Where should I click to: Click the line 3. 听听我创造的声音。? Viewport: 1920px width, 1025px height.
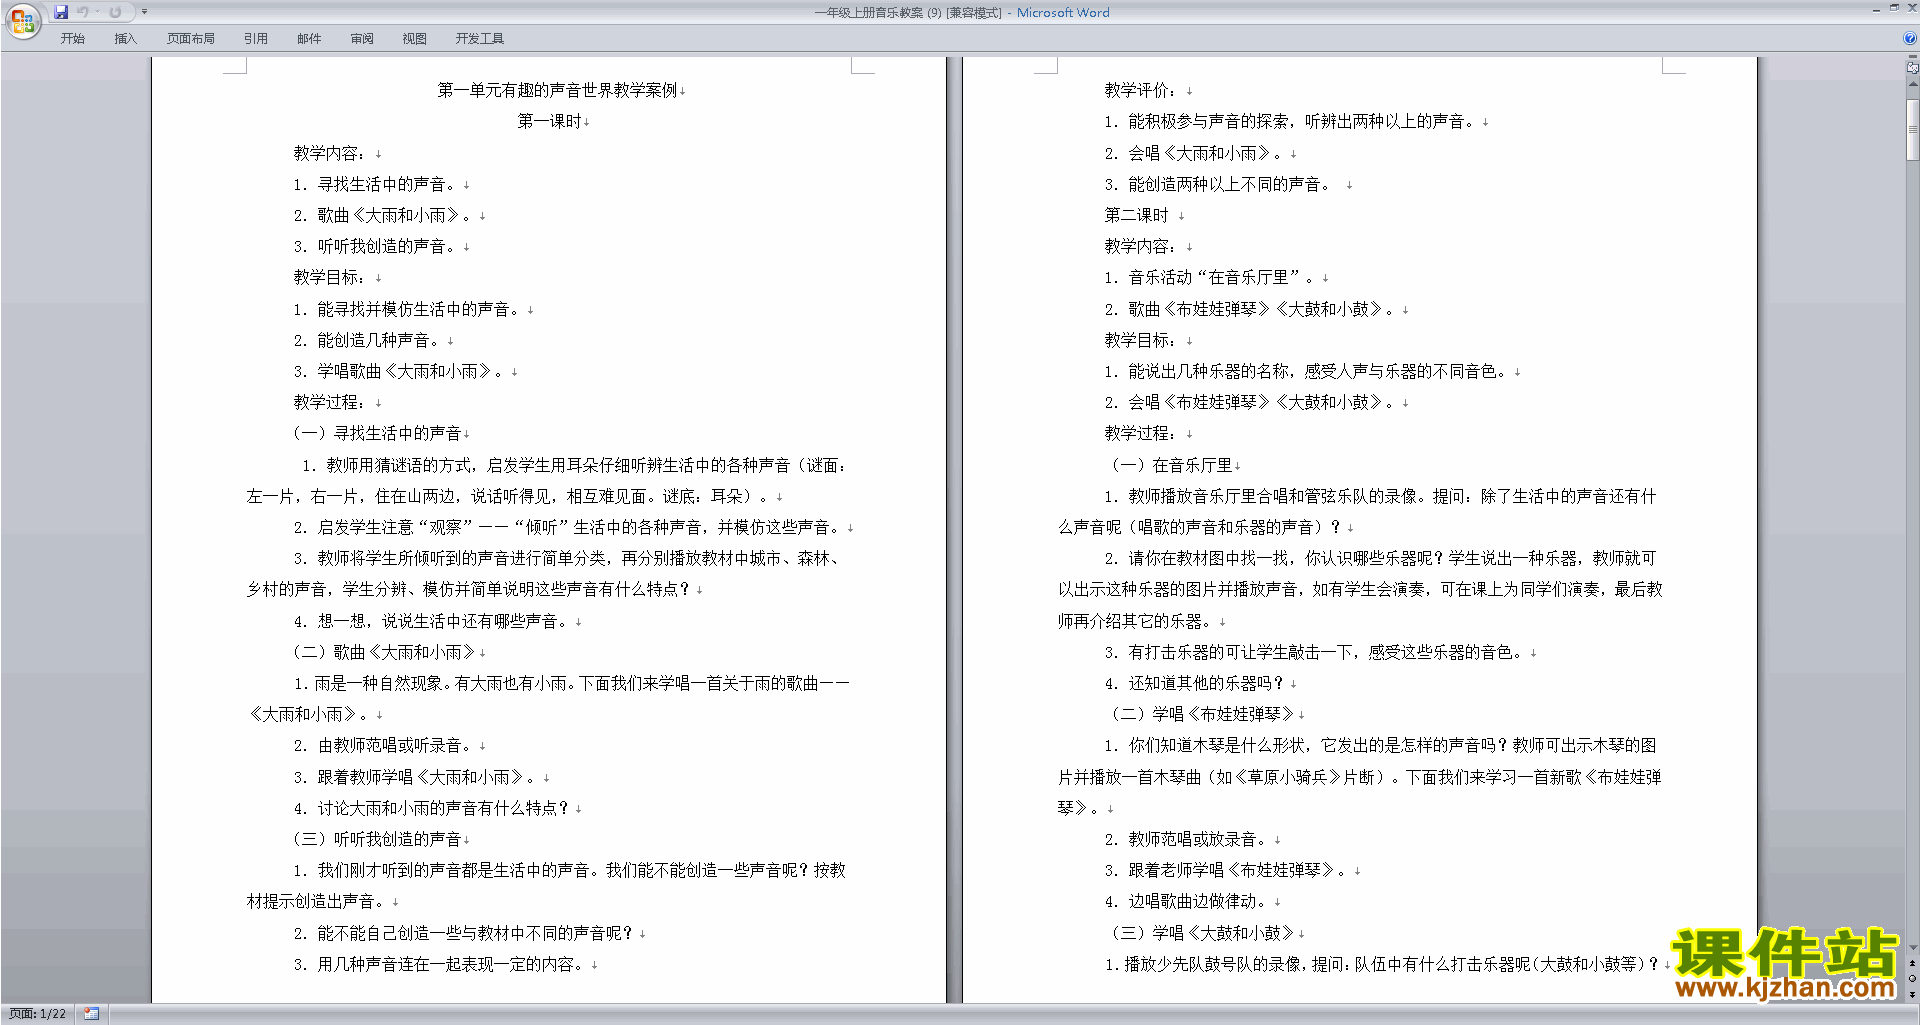coord(376,246)
